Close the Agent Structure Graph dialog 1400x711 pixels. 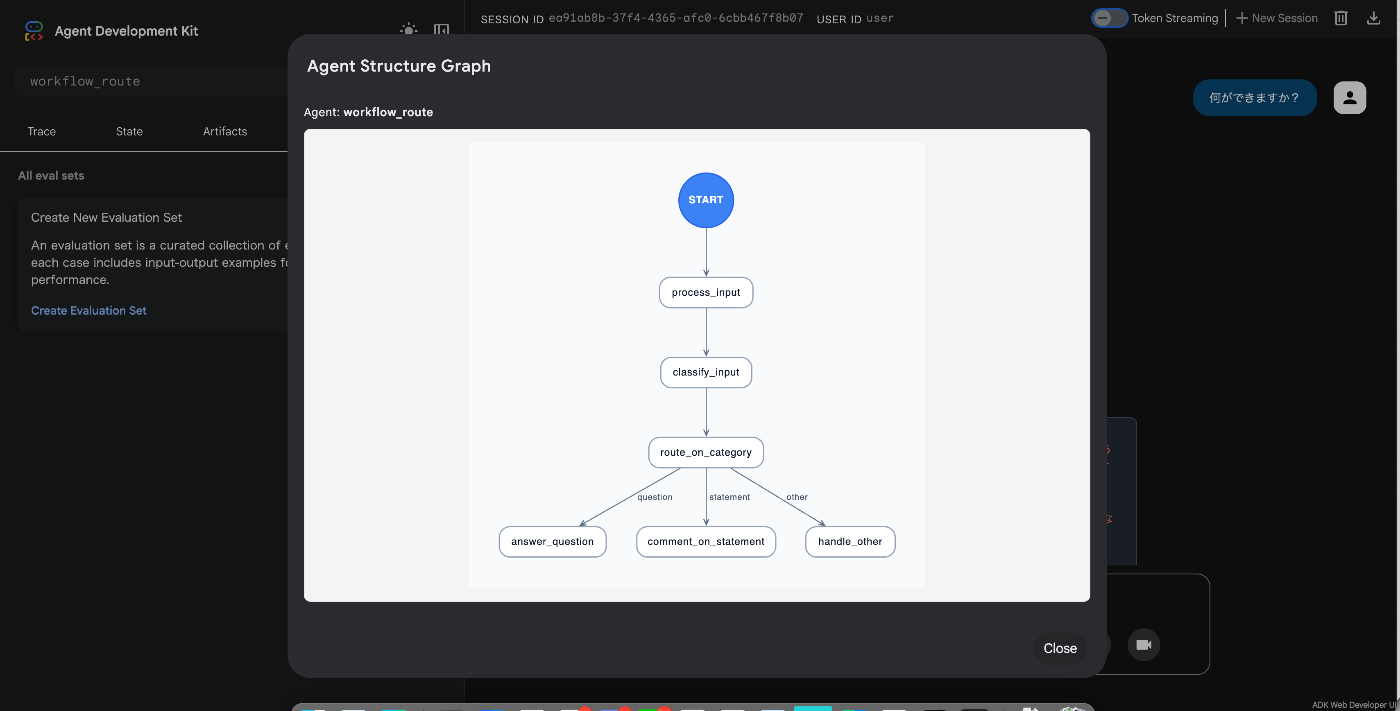pos(1060,648)
